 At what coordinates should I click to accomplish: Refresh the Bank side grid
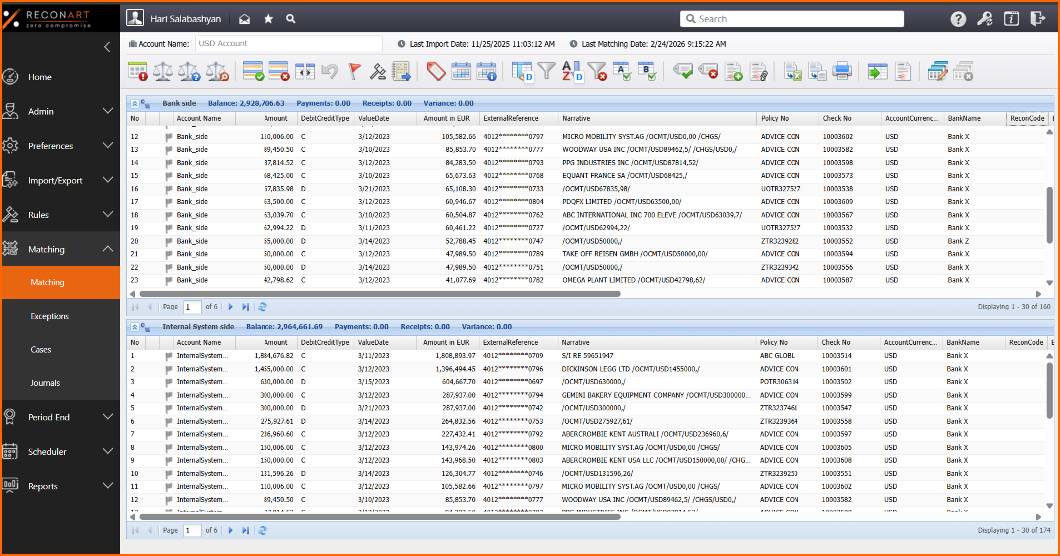(262, 307)
